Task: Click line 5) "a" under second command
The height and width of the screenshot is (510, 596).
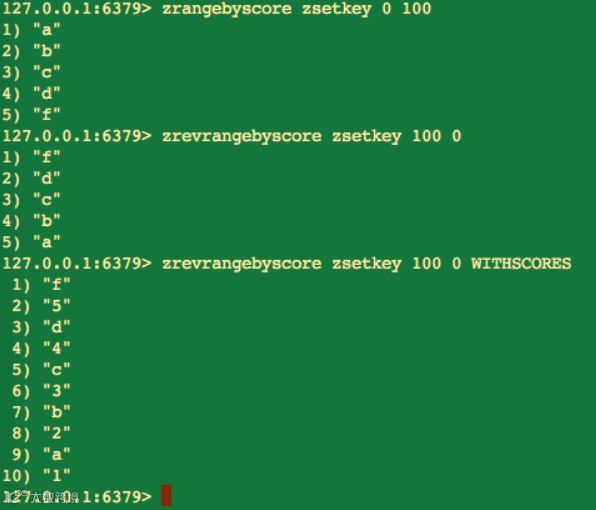Action: 32,242
